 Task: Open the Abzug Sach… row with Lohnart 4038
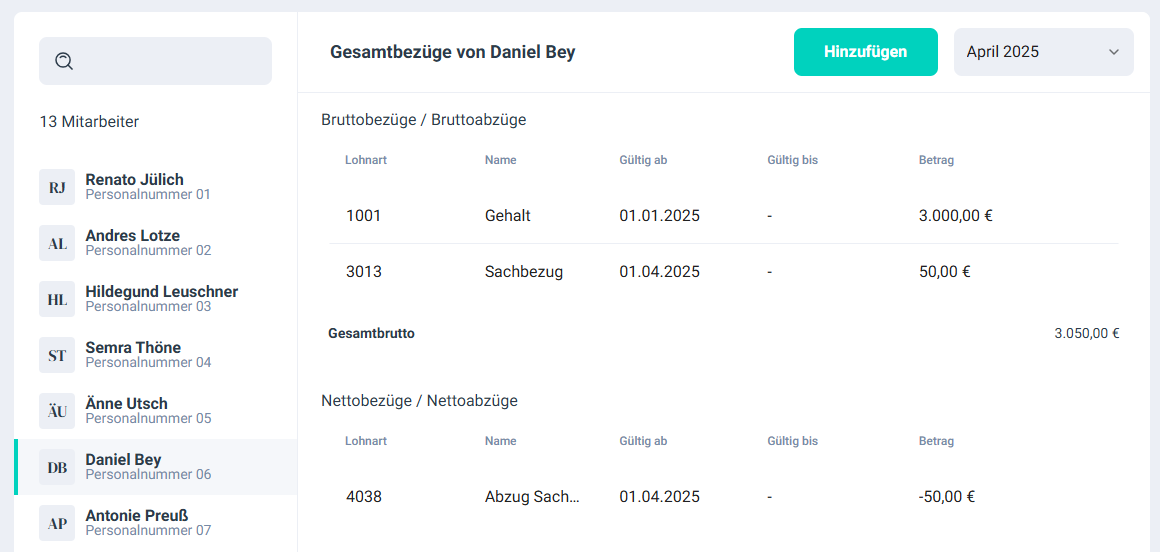[722, 496]
